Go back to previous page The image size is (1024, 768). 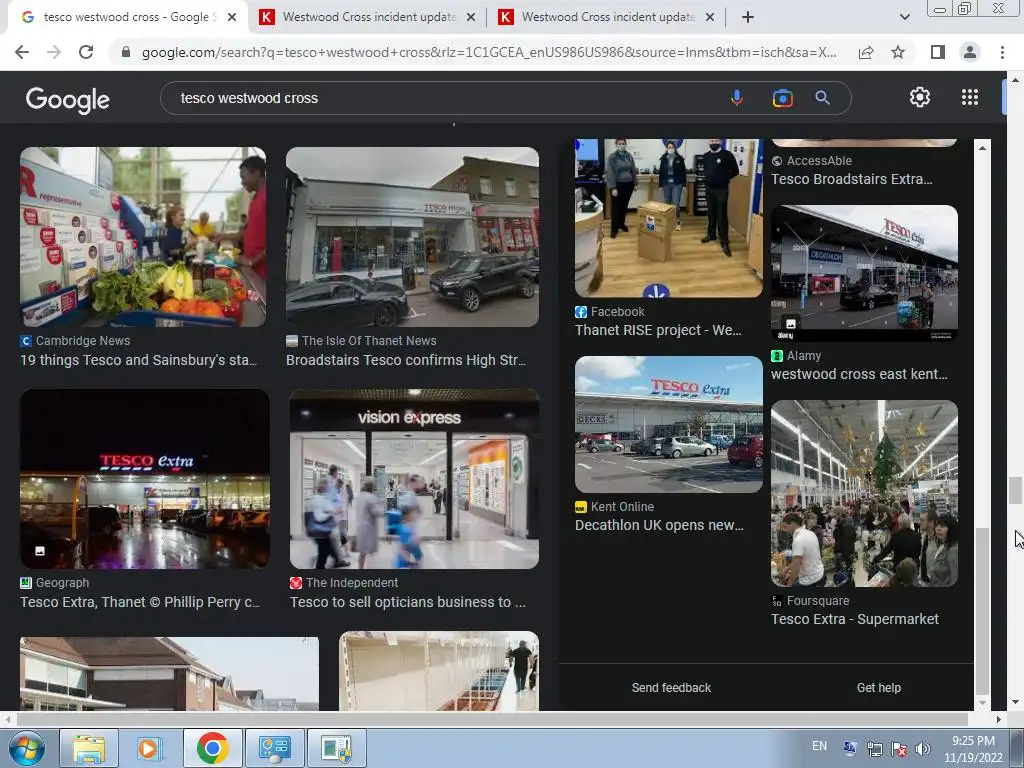22,52
